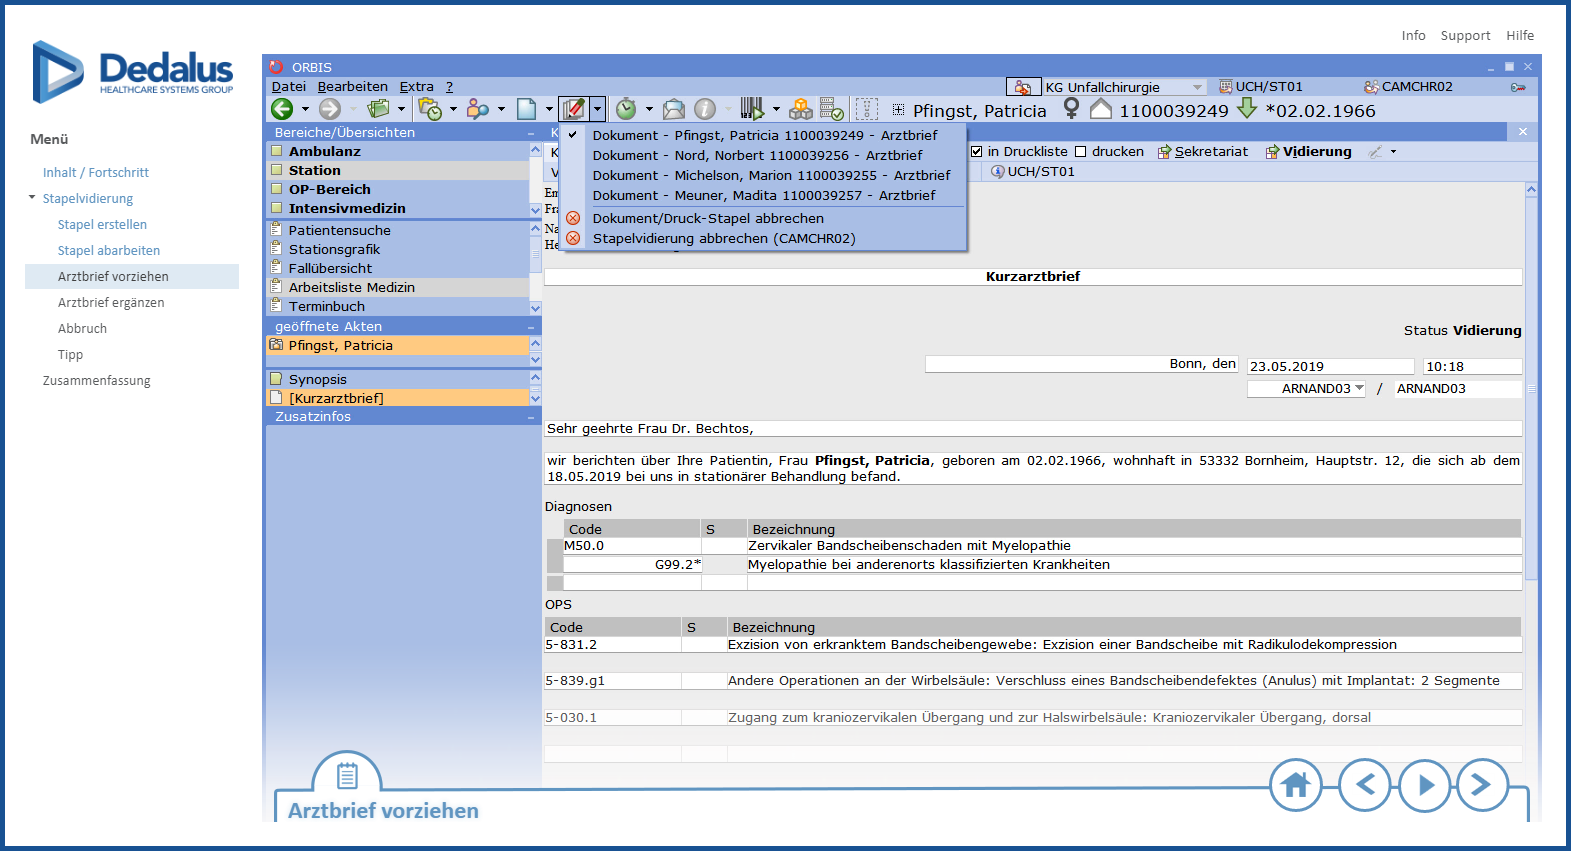The image size is (1571, 851).
Task: Open the patient search person-magnifier icon
Action: (478, 109)
